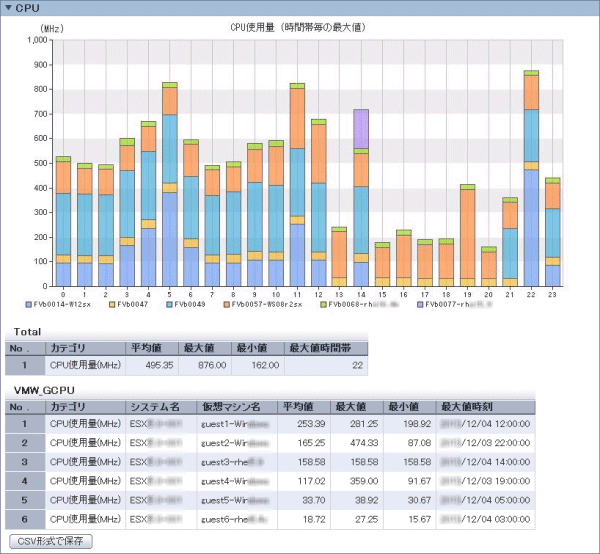This screenshot has height=554, width=600.
Task: Click the FVb0057-WS08r2sx legend swatch
Action: (227, 303)
